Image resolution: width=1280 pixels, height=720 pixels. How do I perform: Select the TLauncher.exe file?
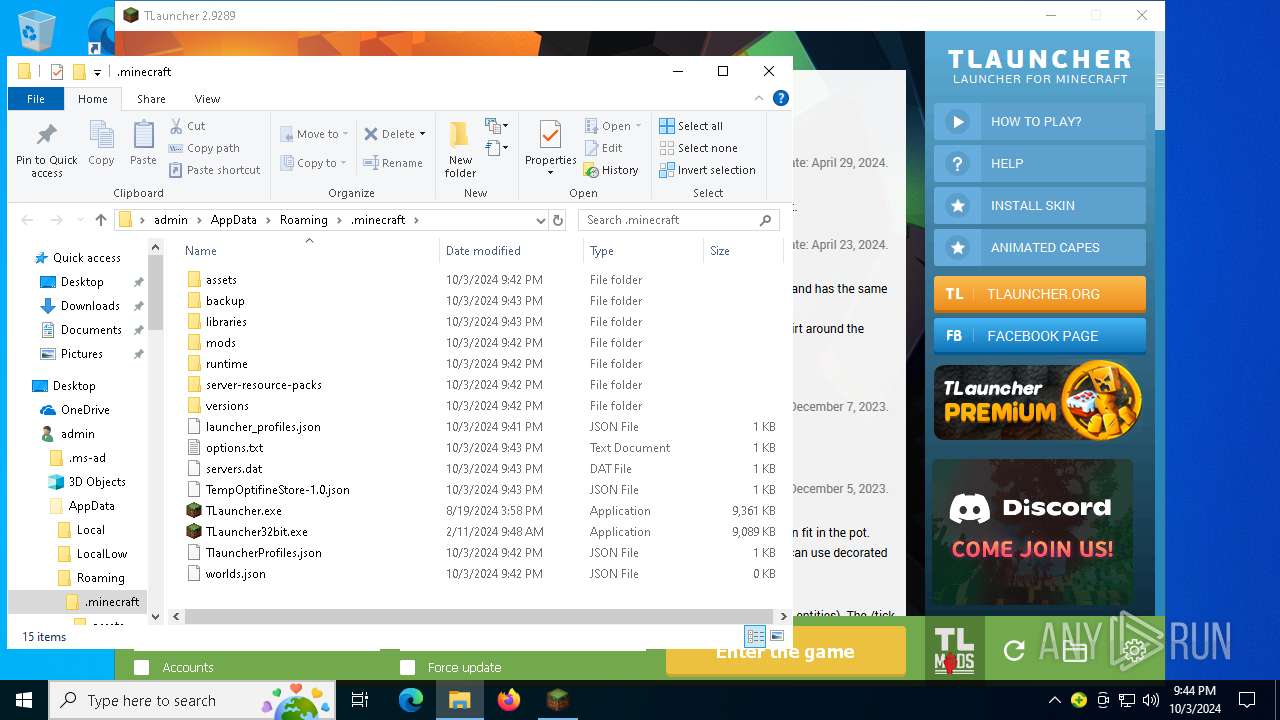click(244, 511)
